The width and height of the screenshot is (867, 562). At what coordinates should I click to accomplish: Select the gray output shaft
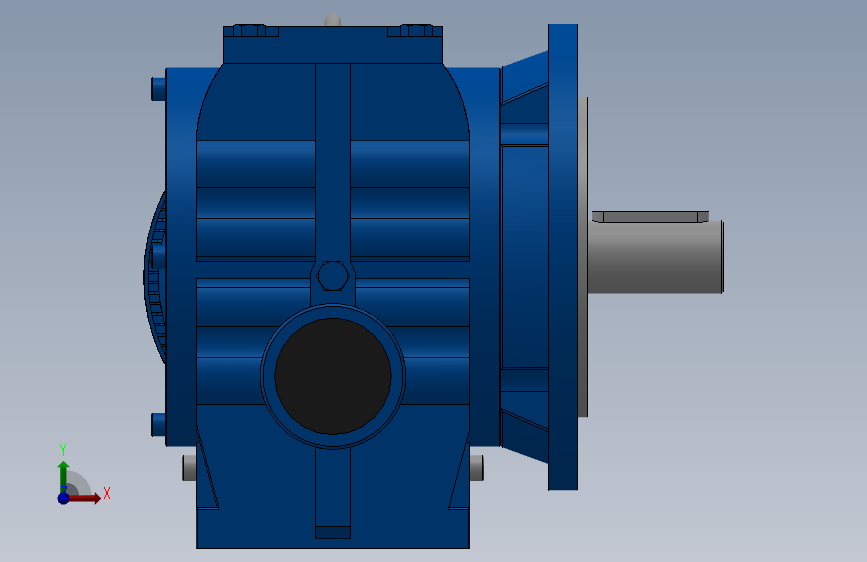click(655, 257)
